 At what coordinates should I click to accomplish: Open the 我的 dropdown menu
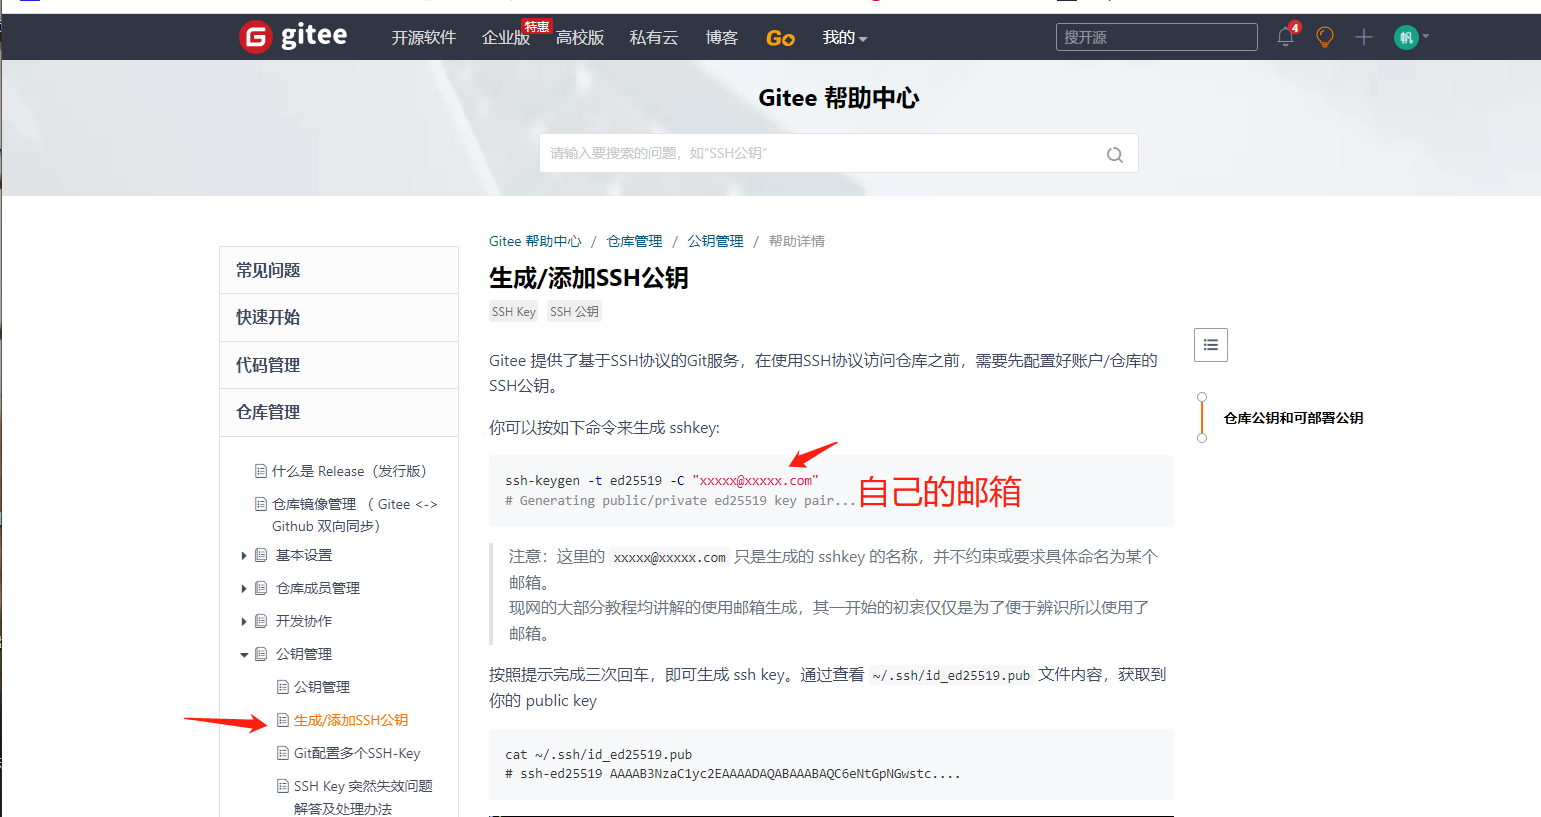[845, 38]
